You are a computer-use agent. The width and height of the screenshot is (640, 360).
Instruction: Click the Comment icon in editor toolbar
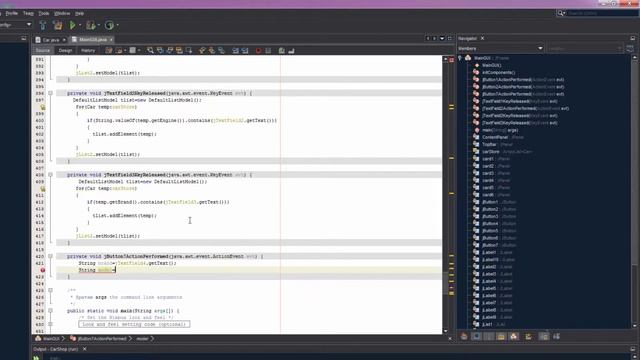[x=282, y=50]
